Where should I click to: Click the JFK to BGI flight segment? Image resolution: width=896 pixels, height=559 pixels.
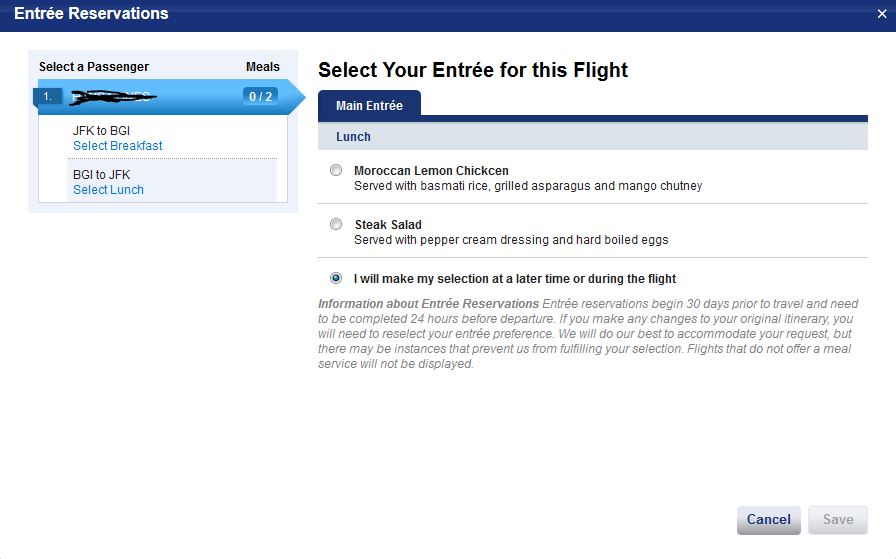coord(101,131)
